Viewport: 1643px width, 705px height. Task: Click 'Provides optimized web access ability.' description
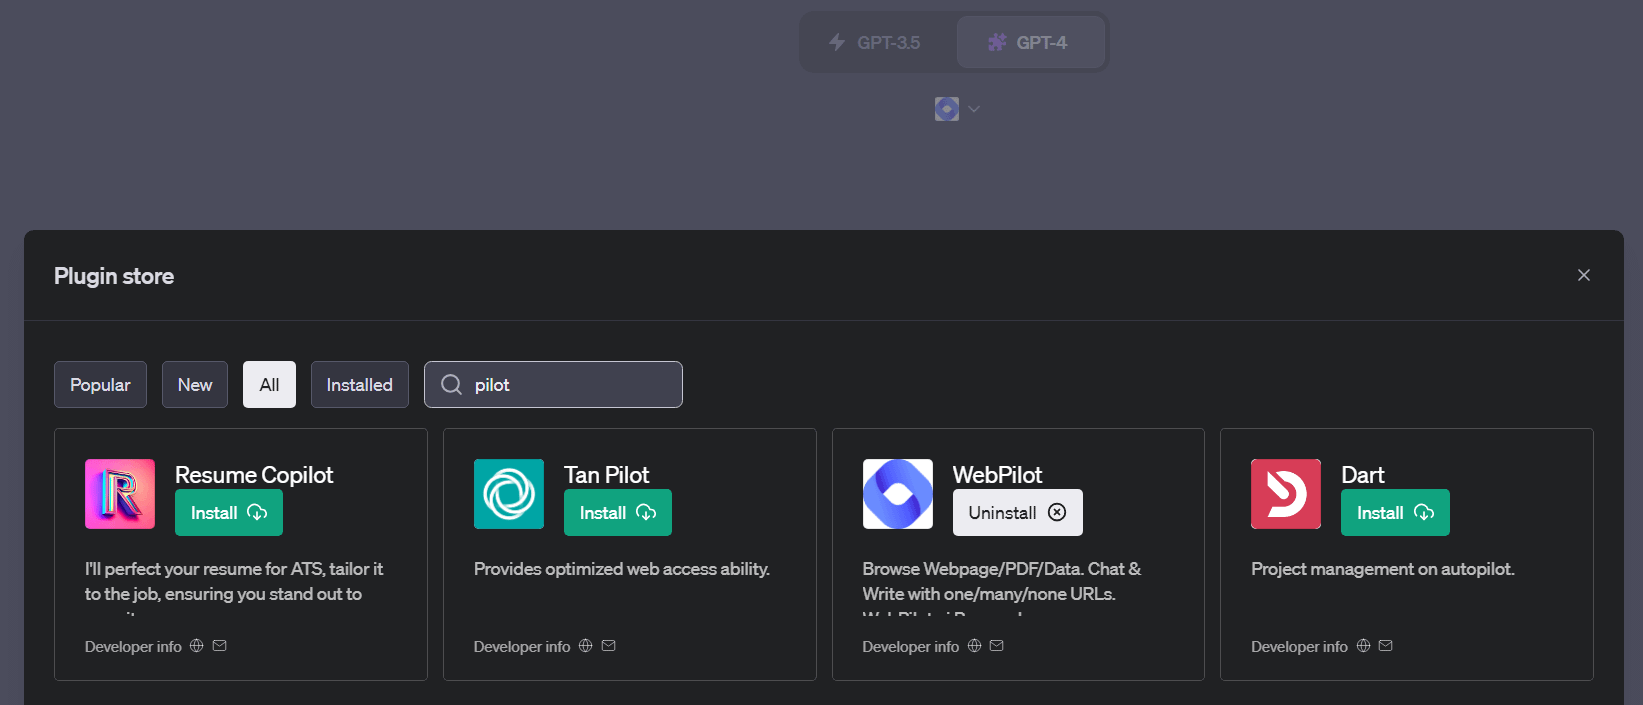point(622,569)
